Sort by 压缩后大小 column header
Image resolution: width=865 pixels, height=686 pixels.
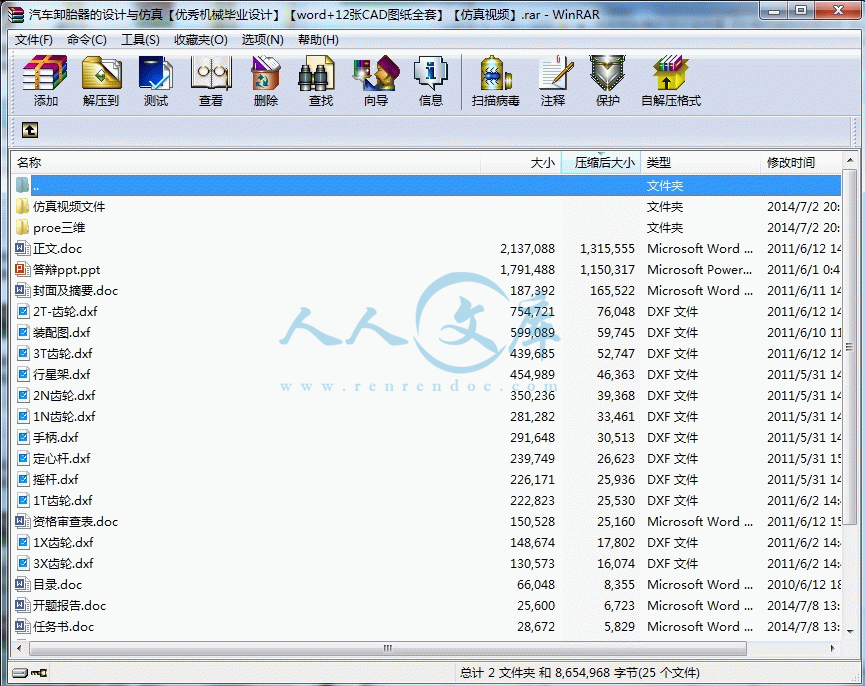coord(601,163)
